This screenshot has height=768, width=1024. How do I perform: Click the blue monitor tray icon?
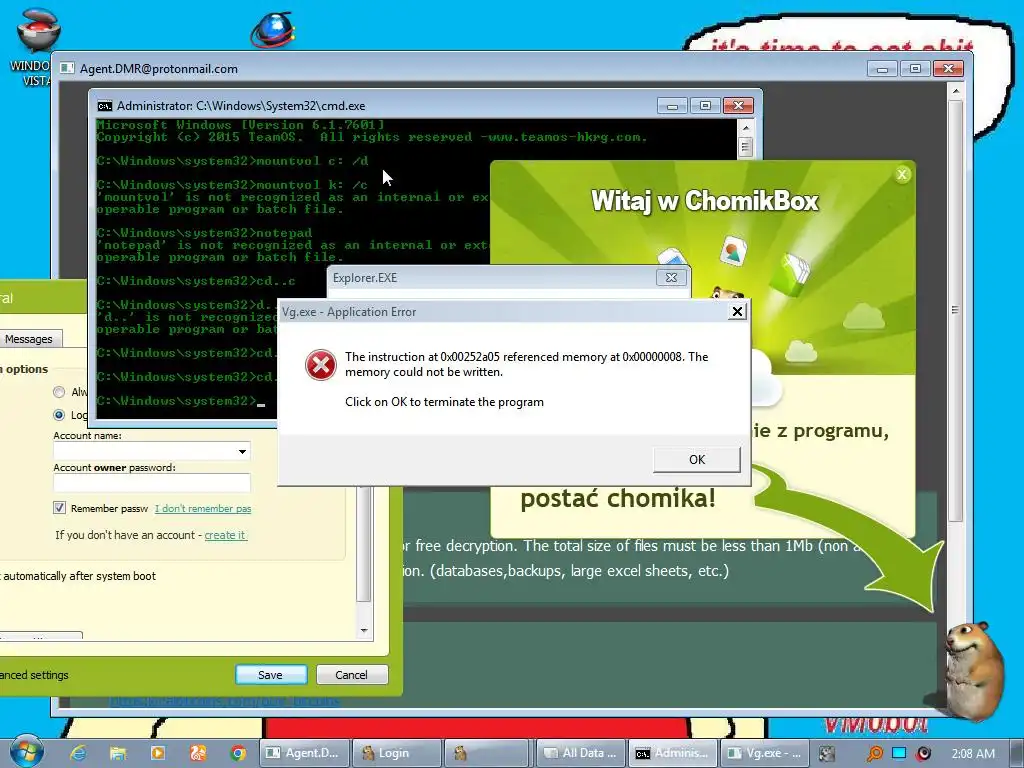899,753
